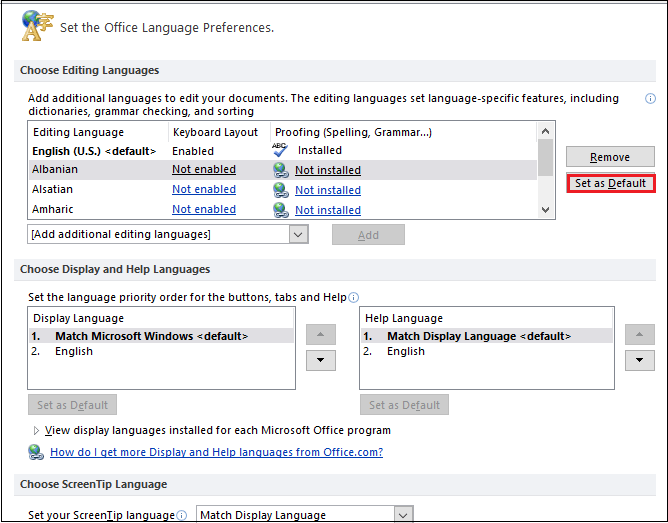Select the Match Display Language ScreenTip combo box
The height and width of the screenshot is (523, 668).
[305, 514]
